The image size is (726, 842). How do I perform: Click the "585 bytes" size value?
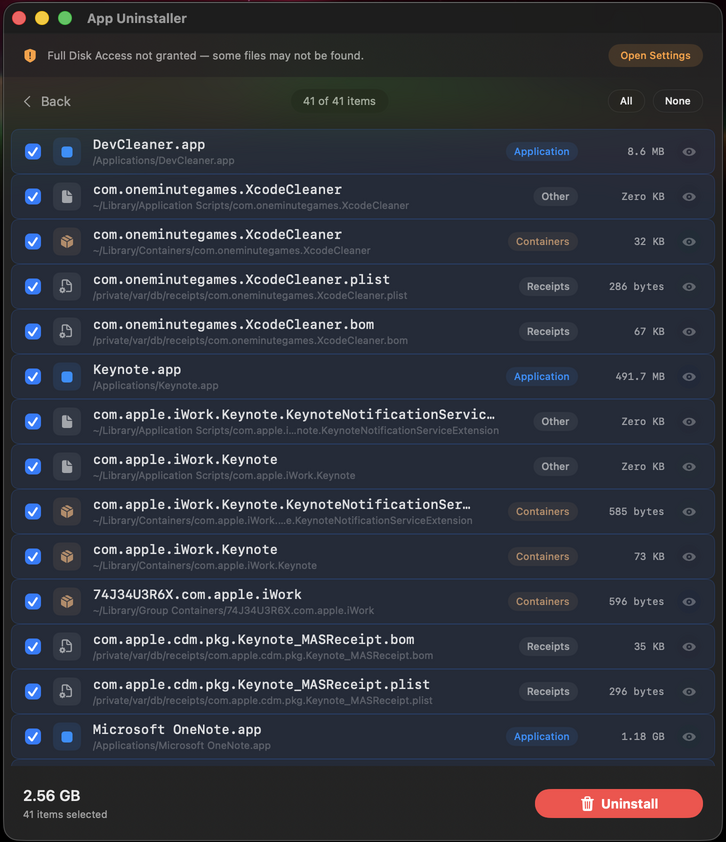pos(636,512)
